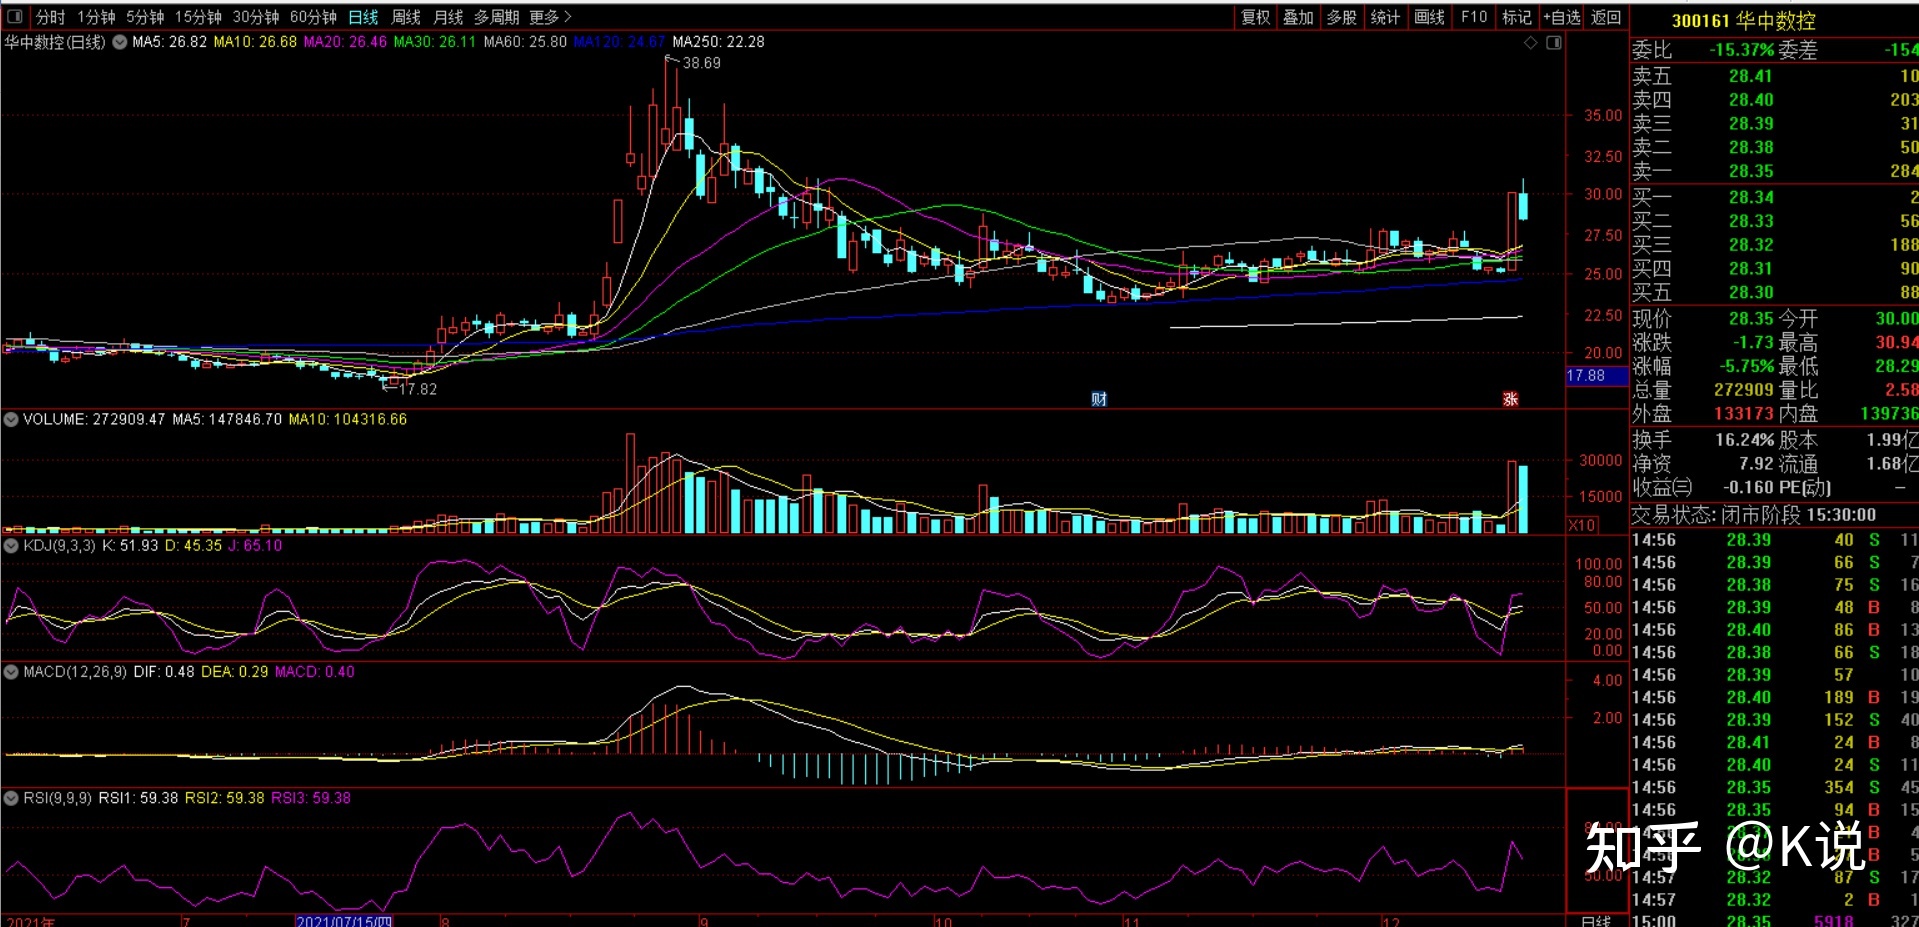
Task: Click the blue 财 marker on the chart
Action: 1099,399
